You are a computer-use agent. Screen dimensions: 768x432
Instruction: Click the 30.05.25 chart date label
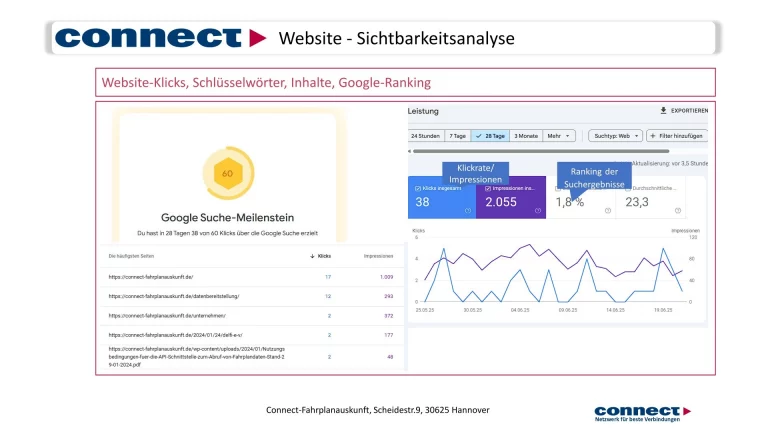tap(473, 310)
